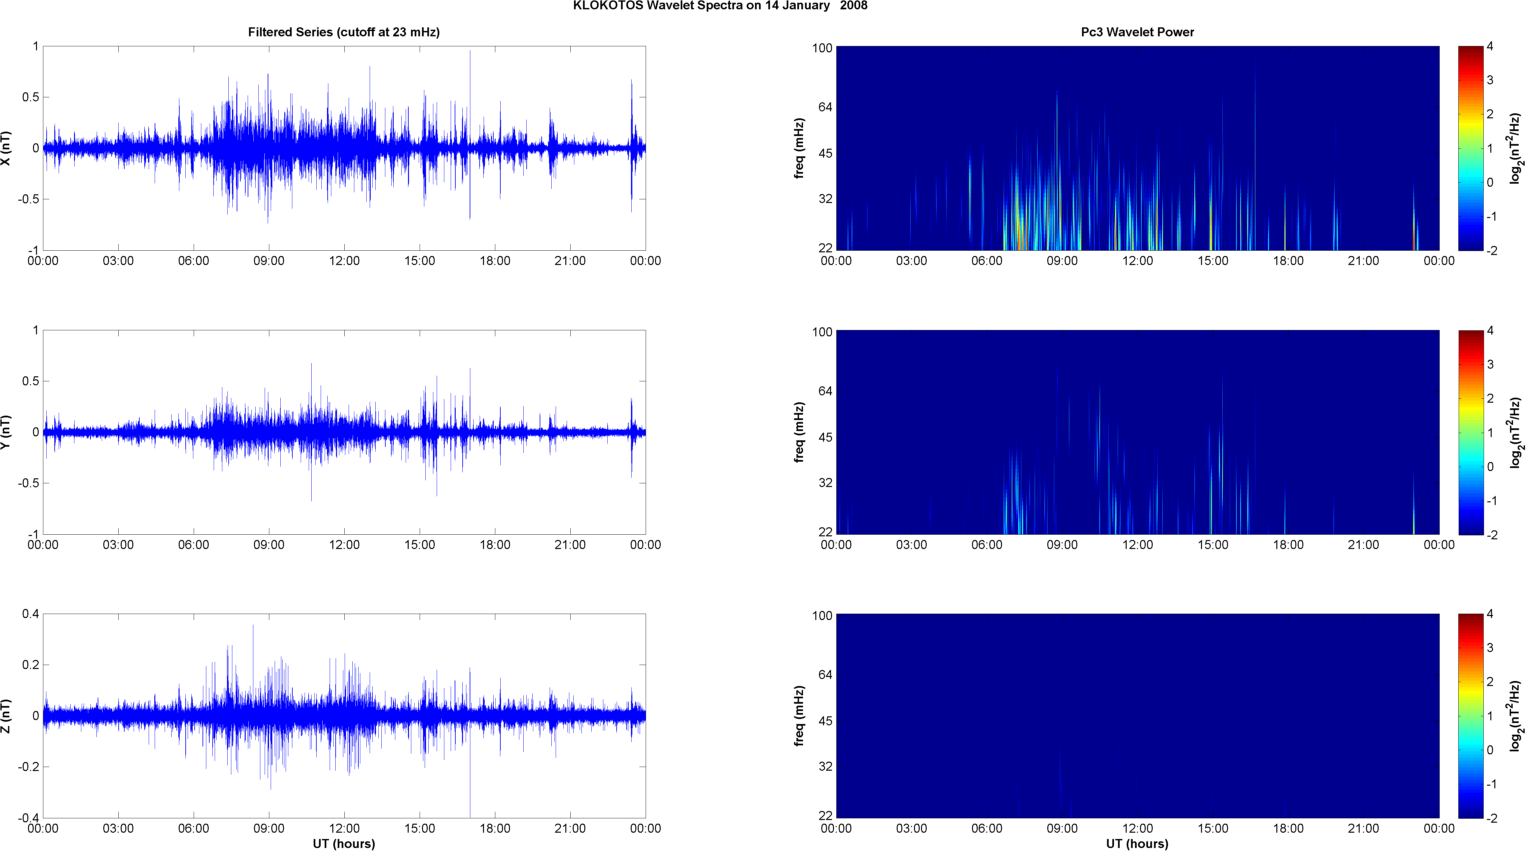Click the Y component time series plot
This screenshot has width=1526, height=851.
point(344,432)
